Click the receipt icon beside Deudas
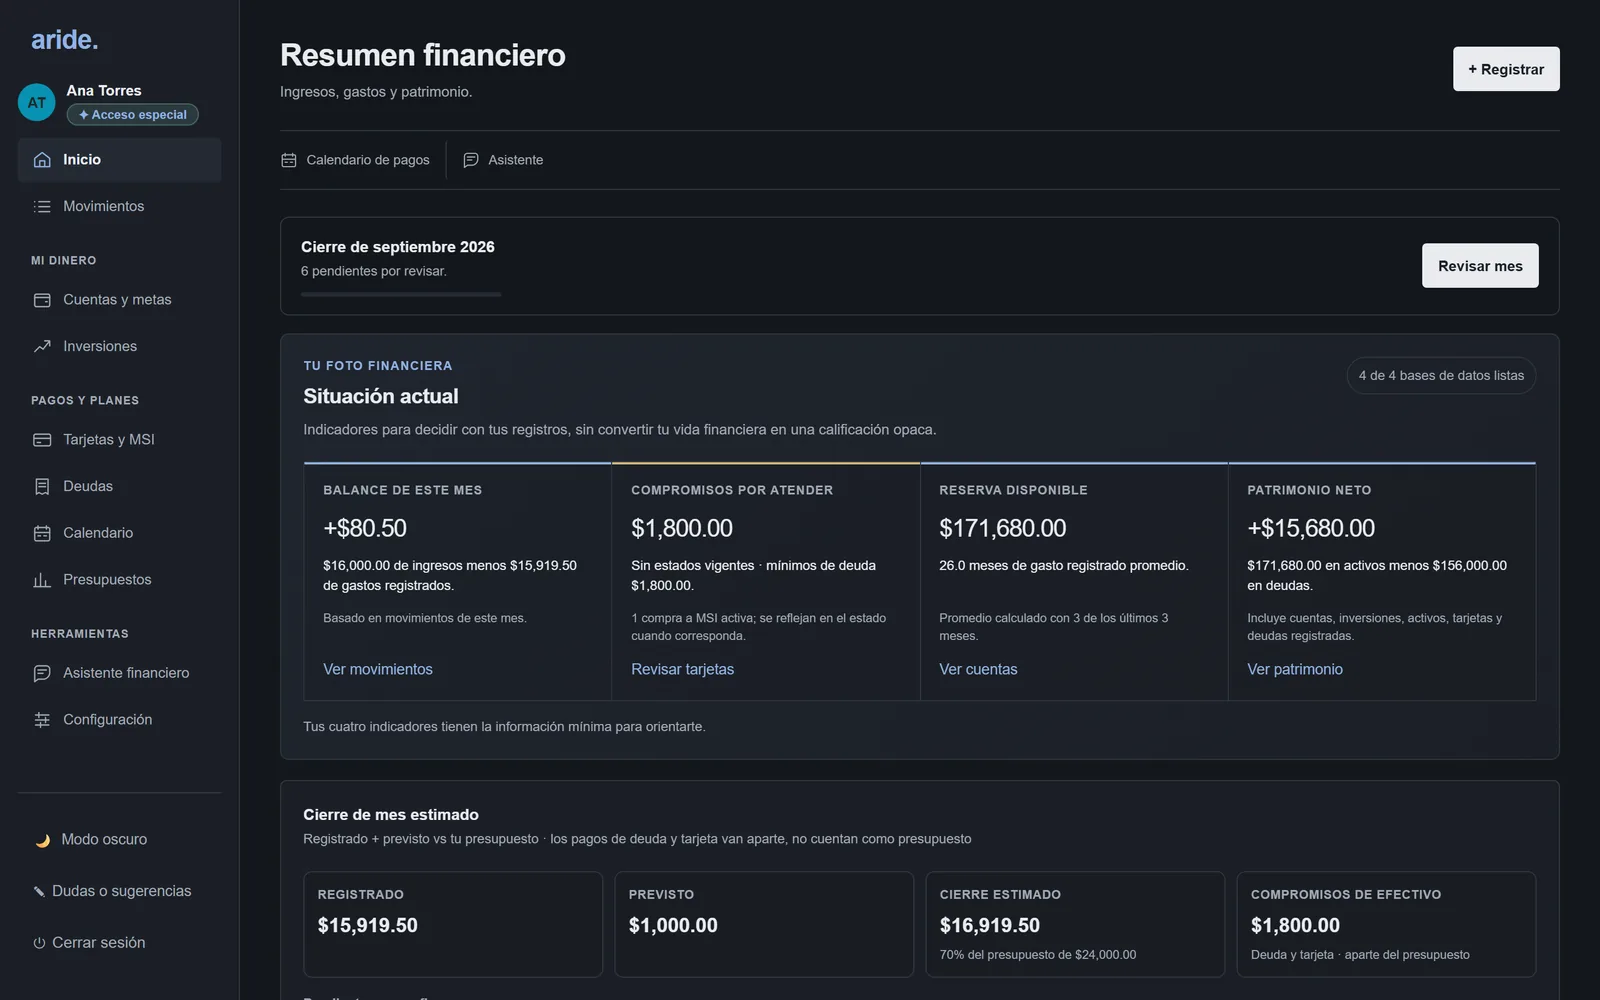The width and height of the screenshot is (1600, 1000). point(42,486)
